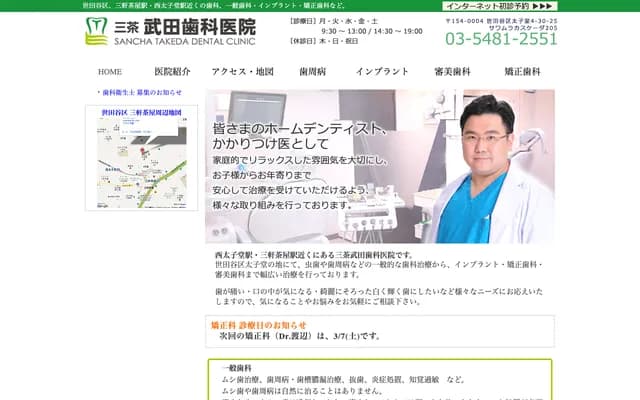The width and height of the screenshot is (640, 400).
Task: Click the 一般歯科 section heading
Action: click(x=237, y=369)
